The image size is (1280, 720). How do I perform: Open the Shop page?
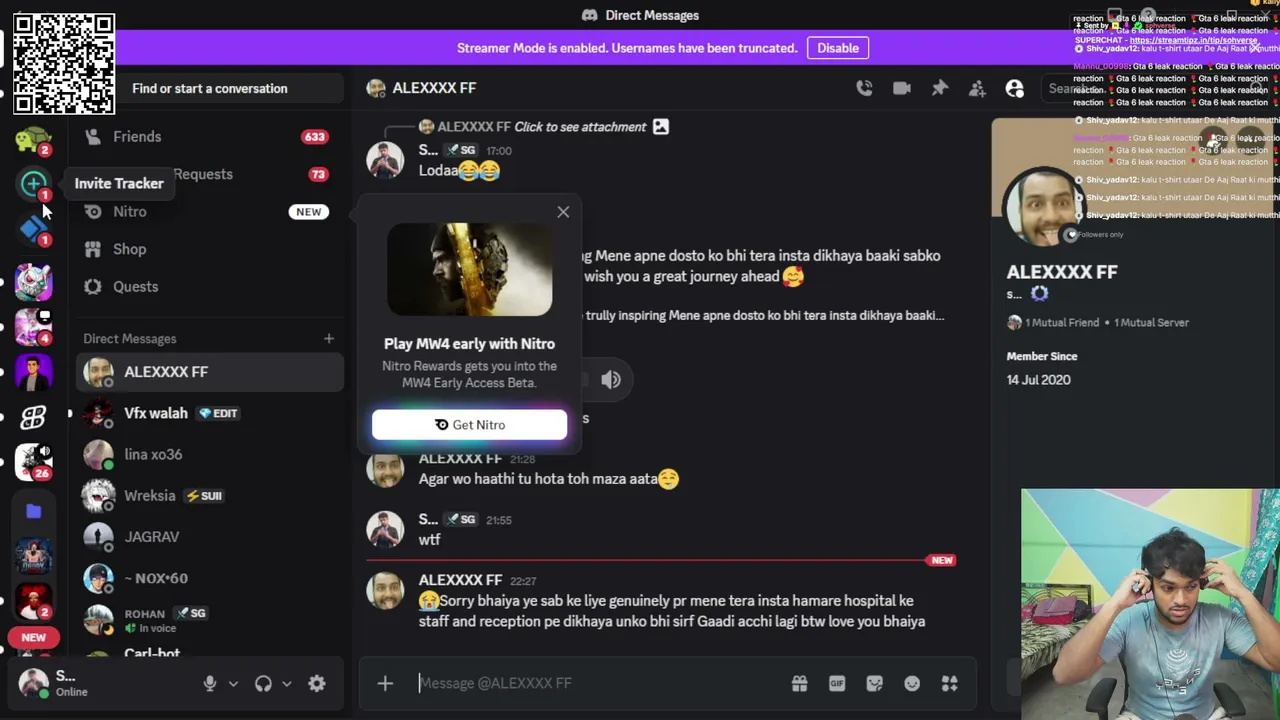click(x=209, y=249)
